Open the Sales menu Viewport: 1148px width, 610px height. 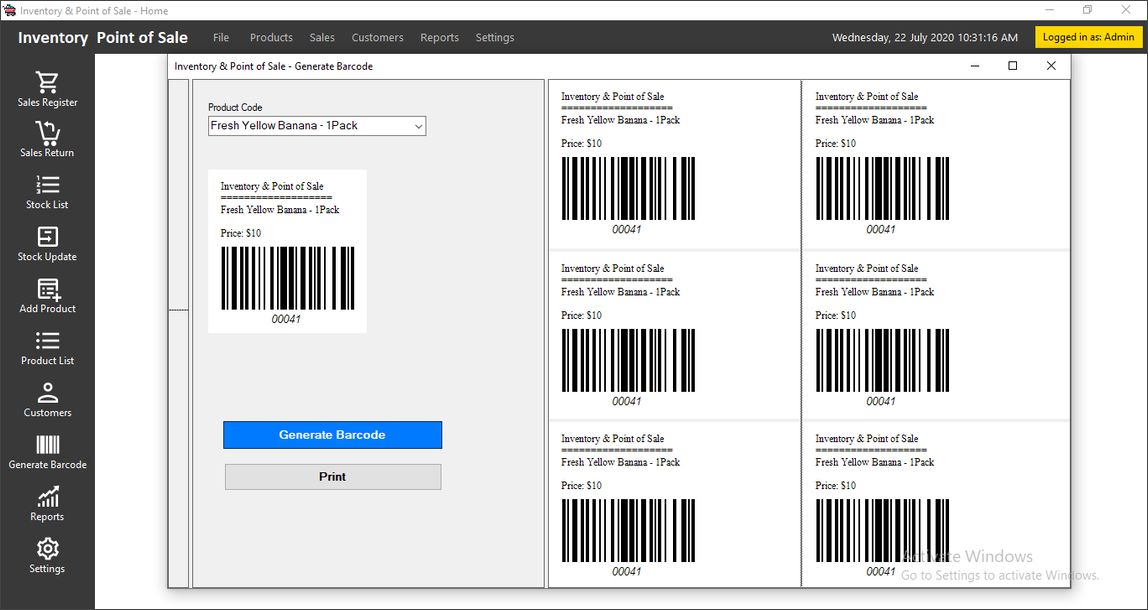(322, 38)
